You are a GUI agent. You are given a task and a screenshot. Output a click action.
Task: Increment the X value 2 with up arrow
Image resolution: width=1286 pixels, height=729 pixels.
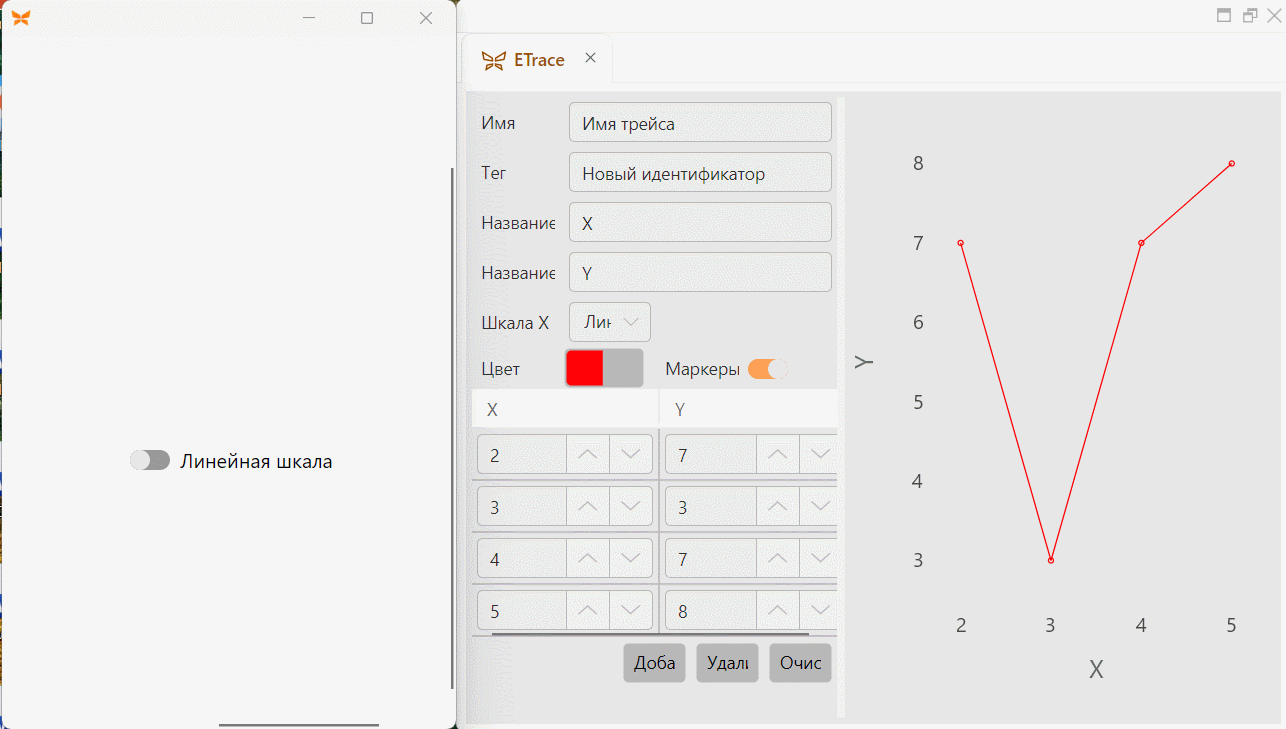point(588,454)
